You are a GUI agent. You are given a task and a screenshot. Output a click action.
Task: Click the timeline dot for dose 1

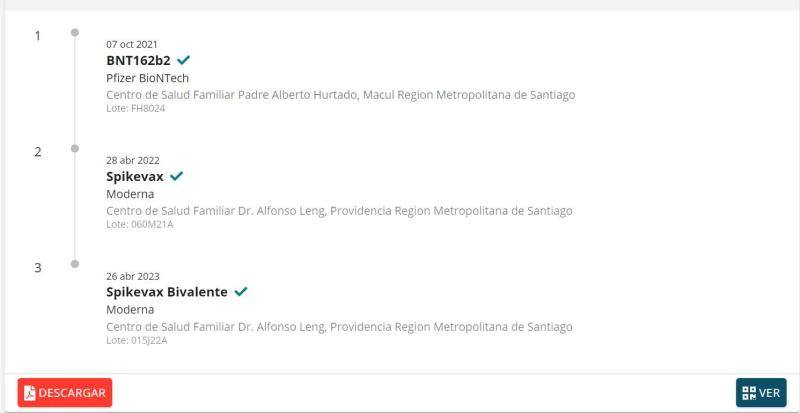(74, 33)
